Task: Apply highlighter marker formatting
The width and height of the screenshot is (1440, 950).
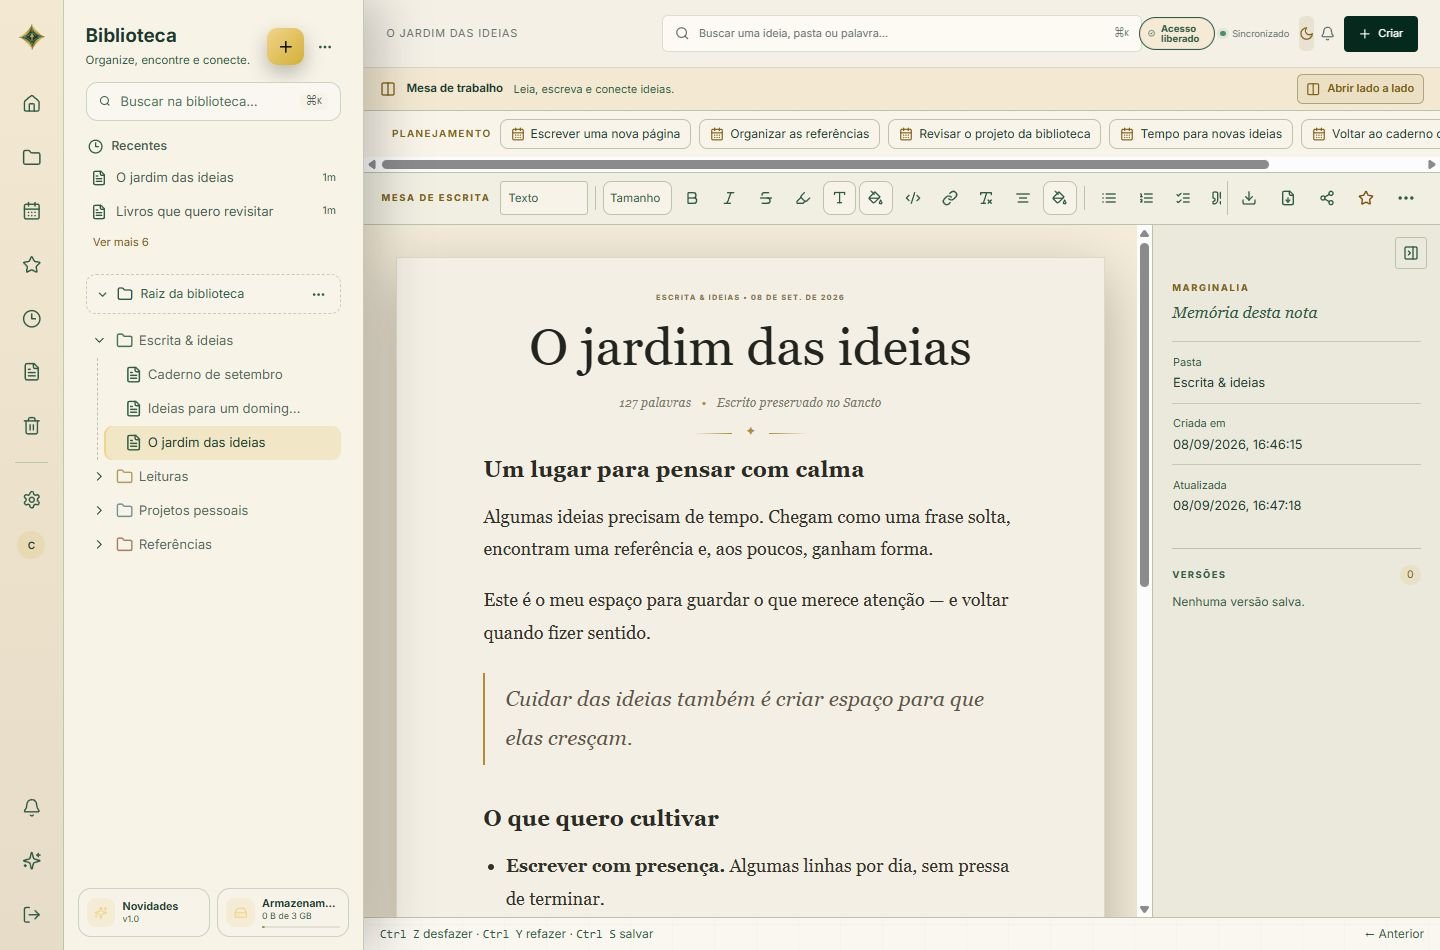Action: pos(802,198)
